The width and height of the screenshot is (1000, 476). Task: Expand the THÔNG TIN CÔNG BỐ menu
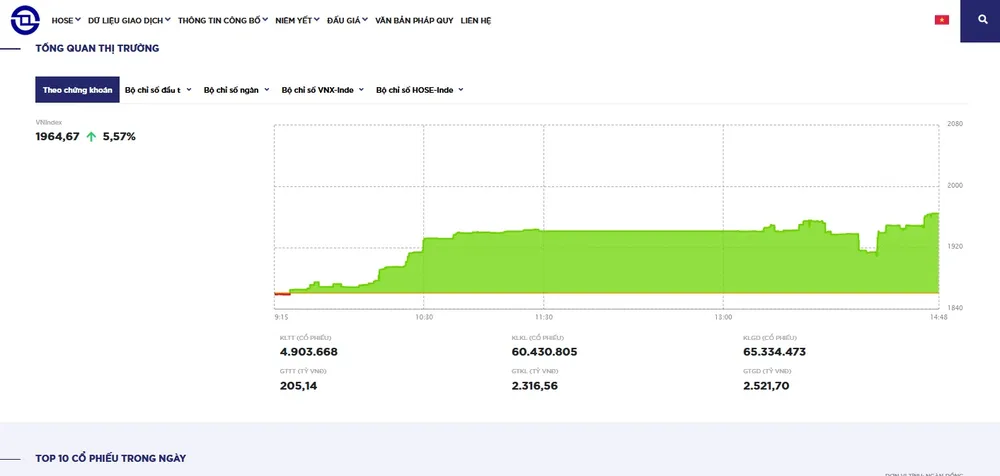tap(223, 20)
